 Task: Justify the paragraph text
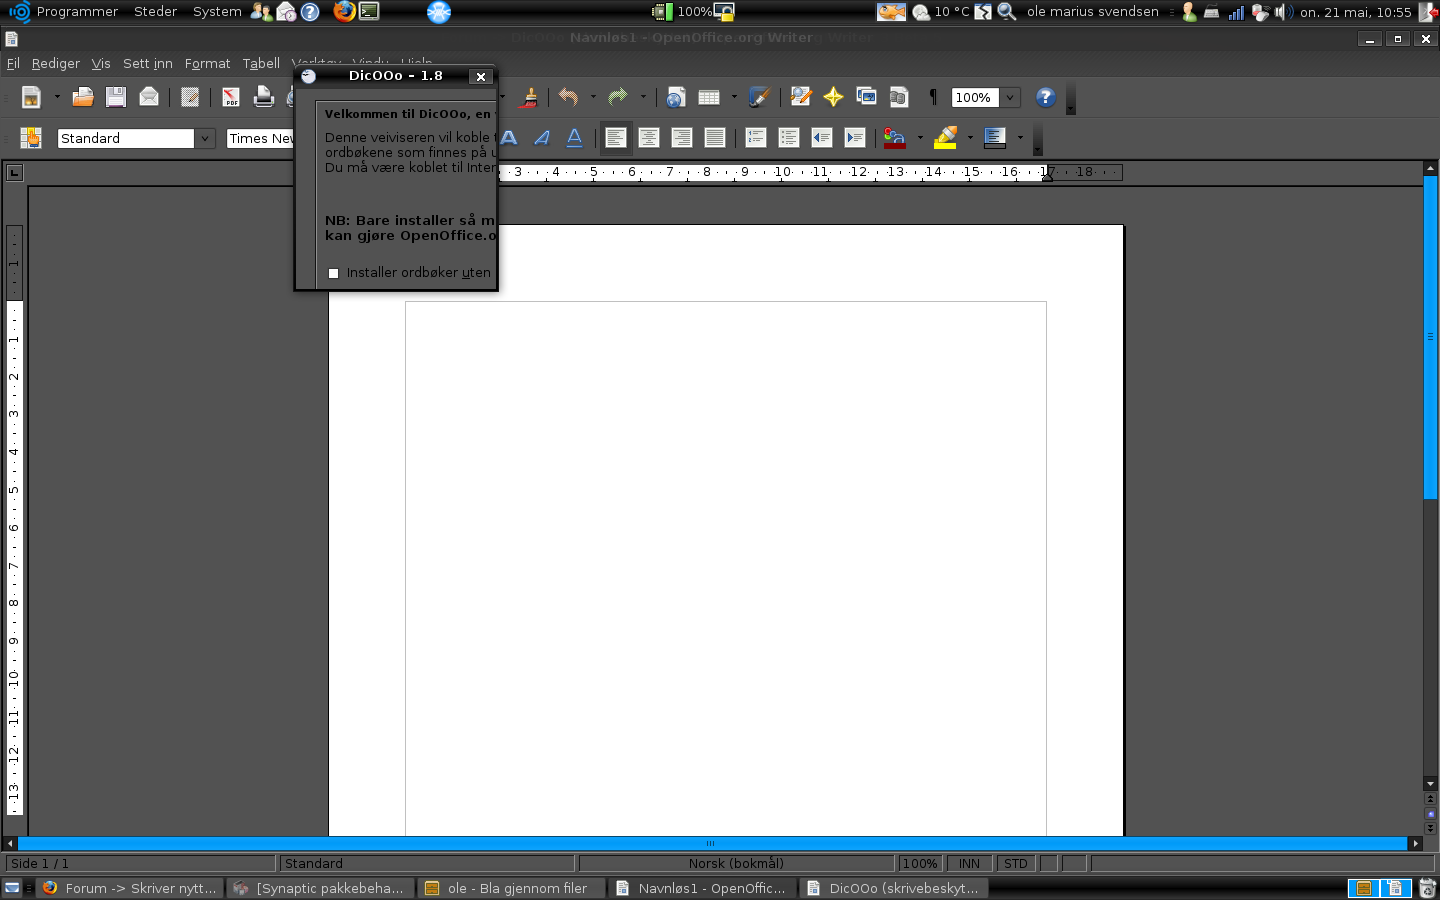[715, 138]
